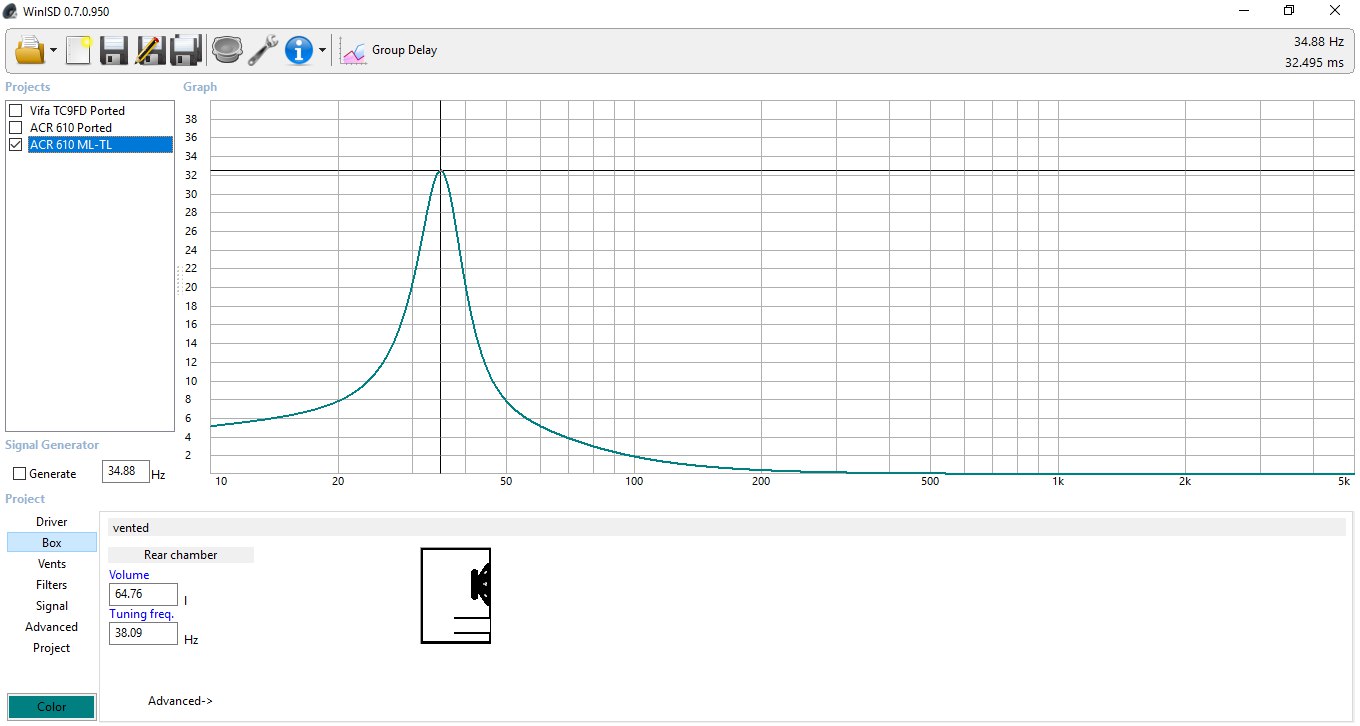Close the WinISD window

point(1335,11)
